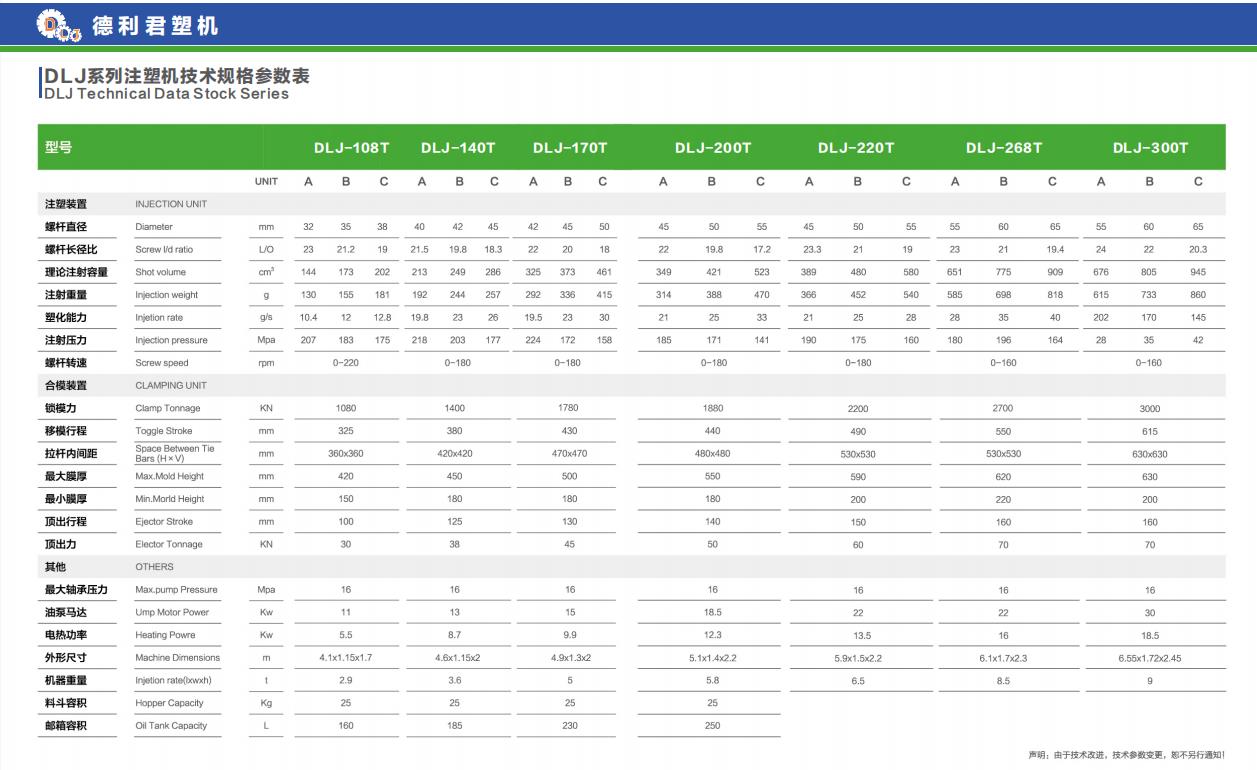The width and height of the screenshot is (1257, 770).
Task: Click the rpm unit cell
Action: [x=266, y=363]
